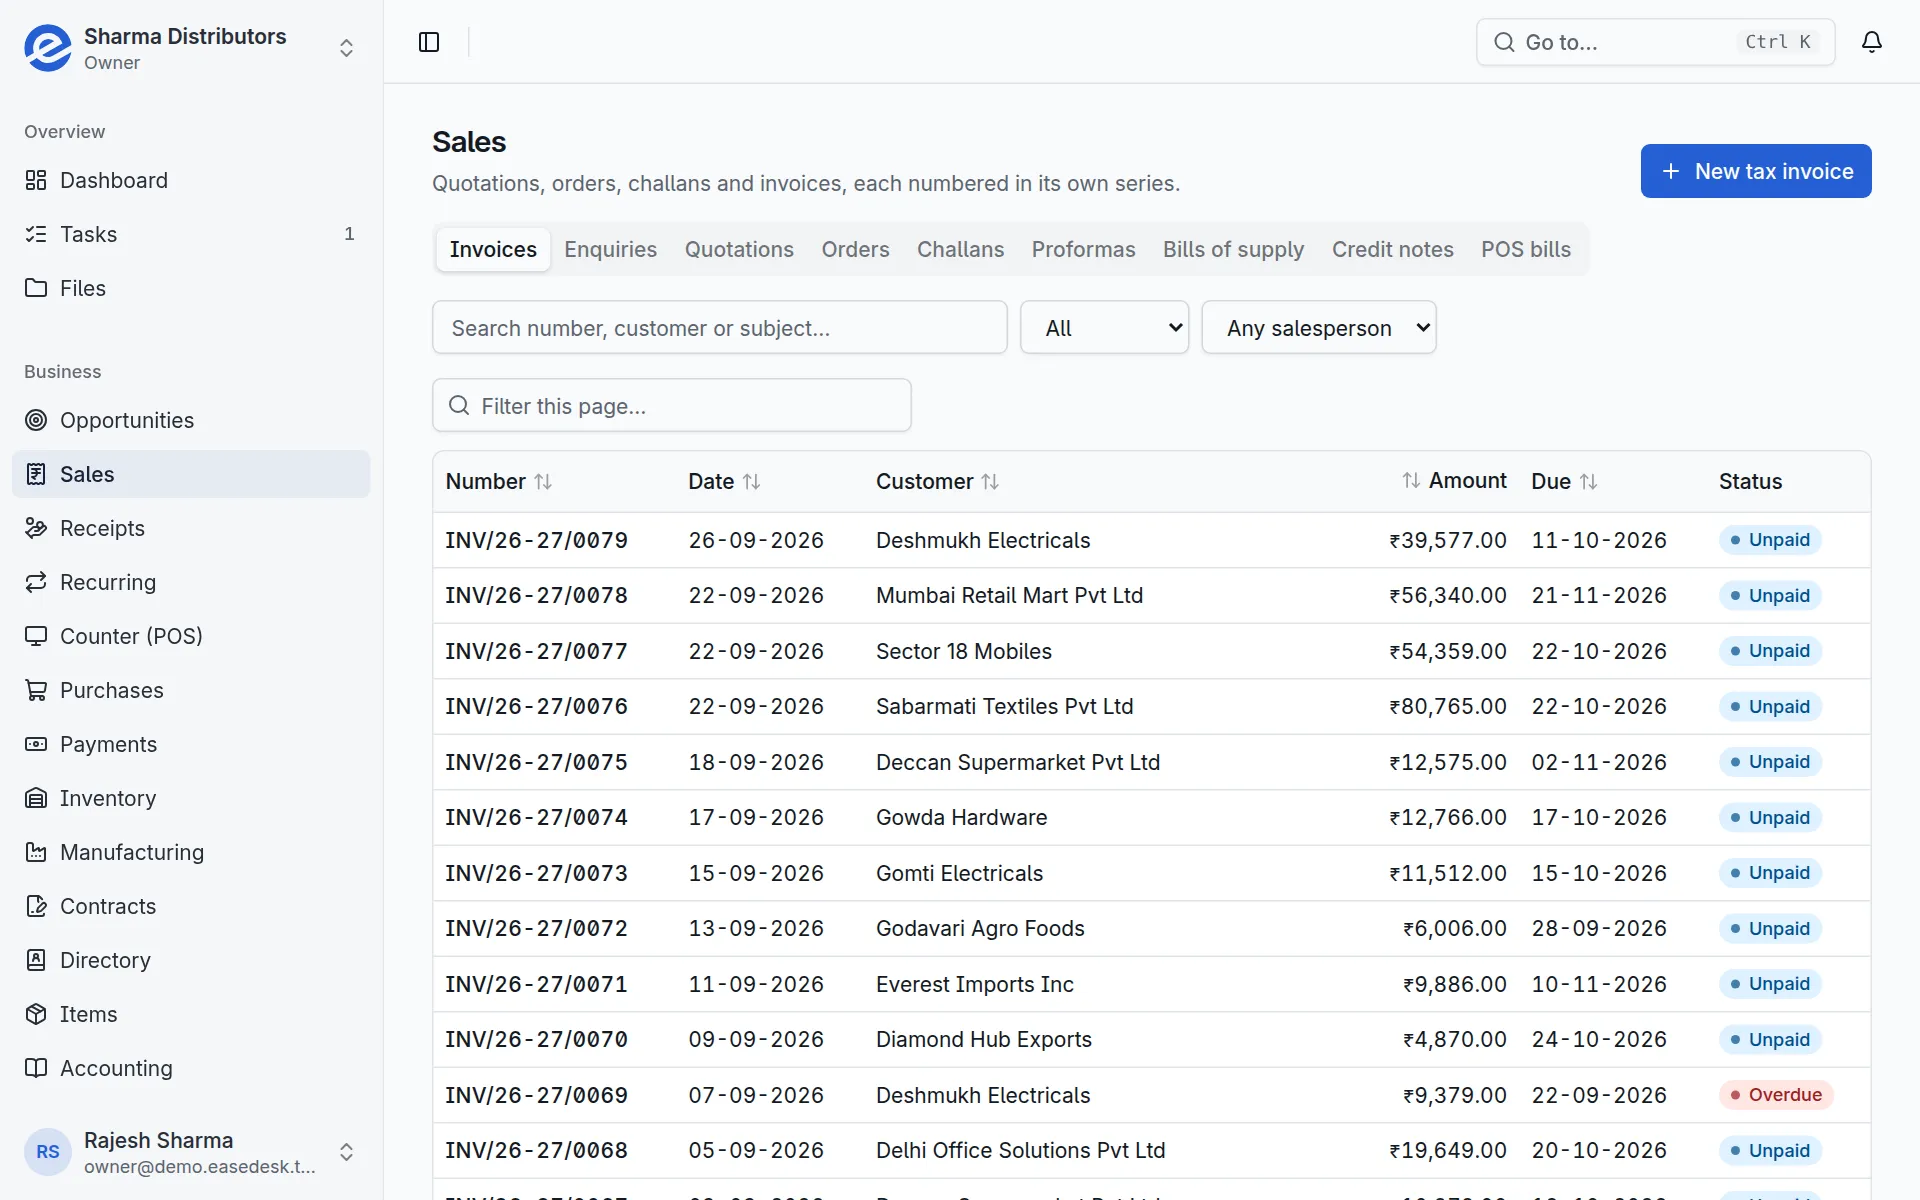
Task: Open Manufacturing in the sidebar
Action: tap(191, 852)
